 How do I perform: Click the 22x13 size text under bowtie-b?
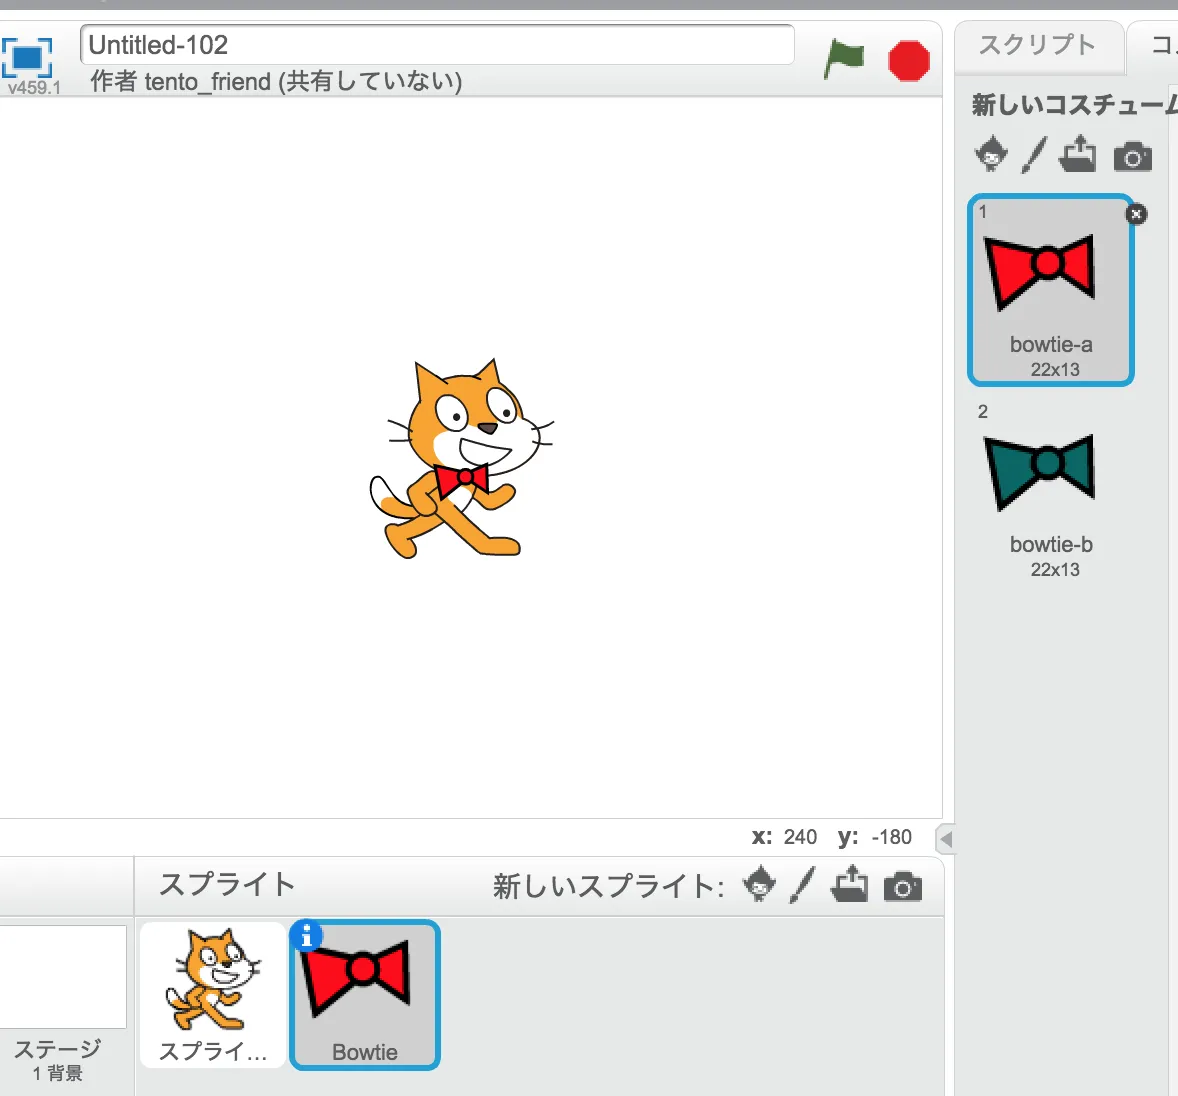tap(1055, 569)
